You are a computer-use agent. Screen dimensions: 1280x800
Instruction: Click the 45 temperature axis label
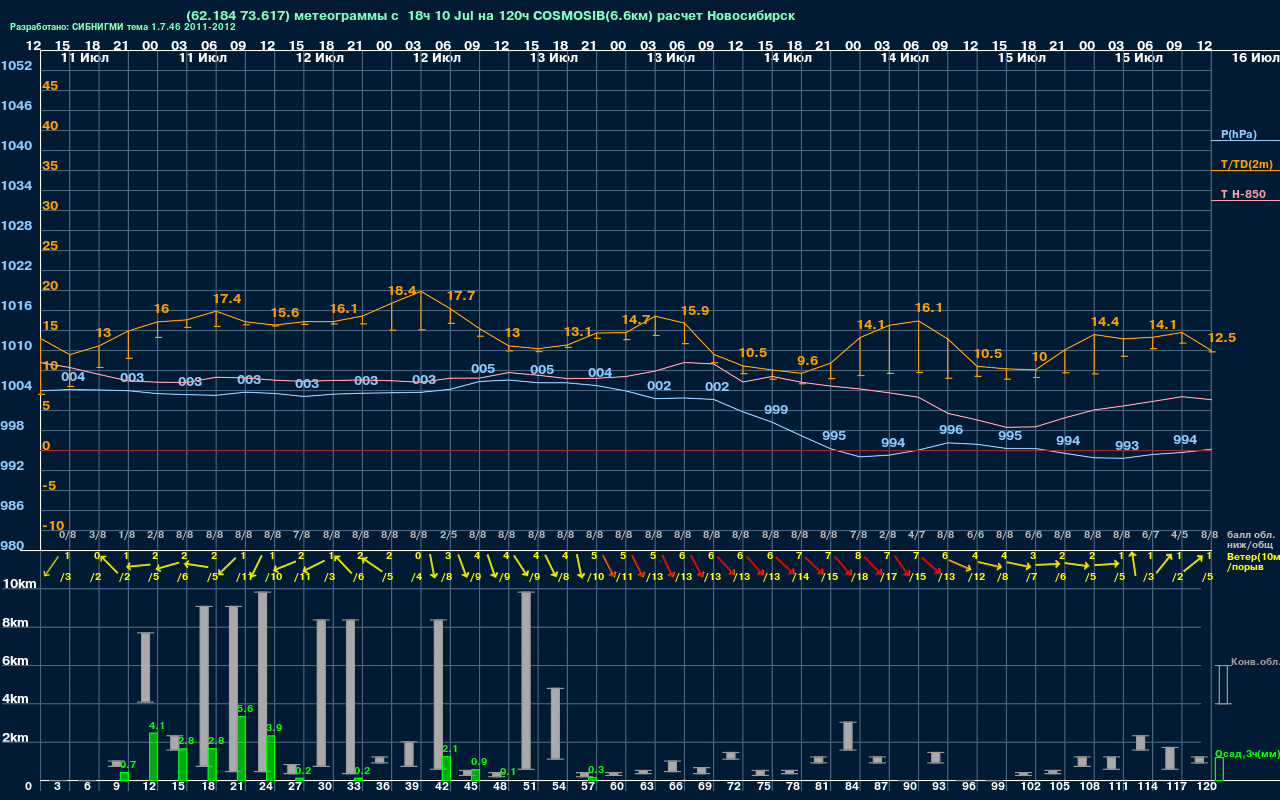click(50, 86)
